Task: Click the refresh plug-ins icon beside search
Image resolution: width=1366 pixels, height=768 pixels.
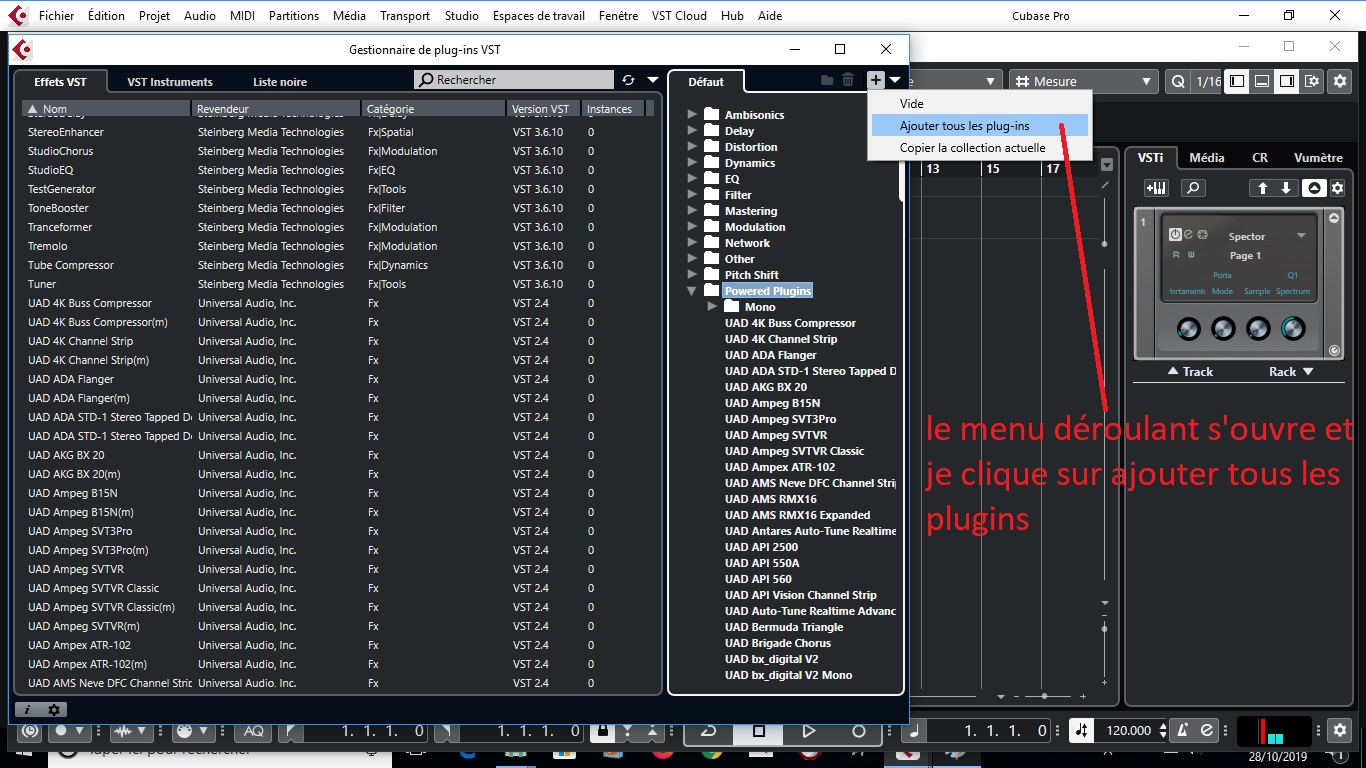Action: click(629, 78)
